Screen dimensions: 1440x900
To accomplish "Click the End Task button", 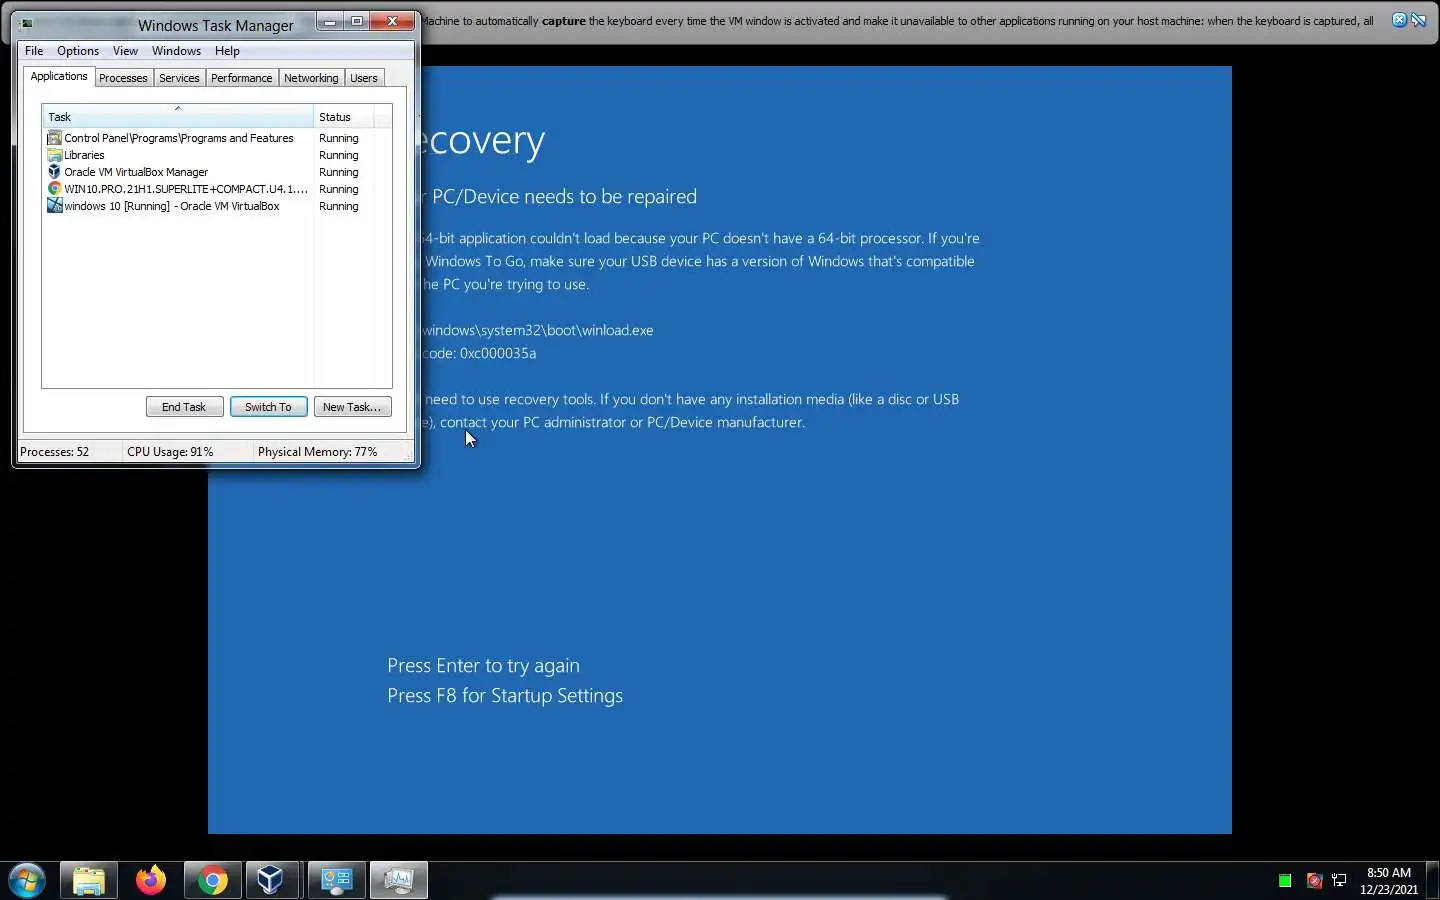I will pos(184,407).
